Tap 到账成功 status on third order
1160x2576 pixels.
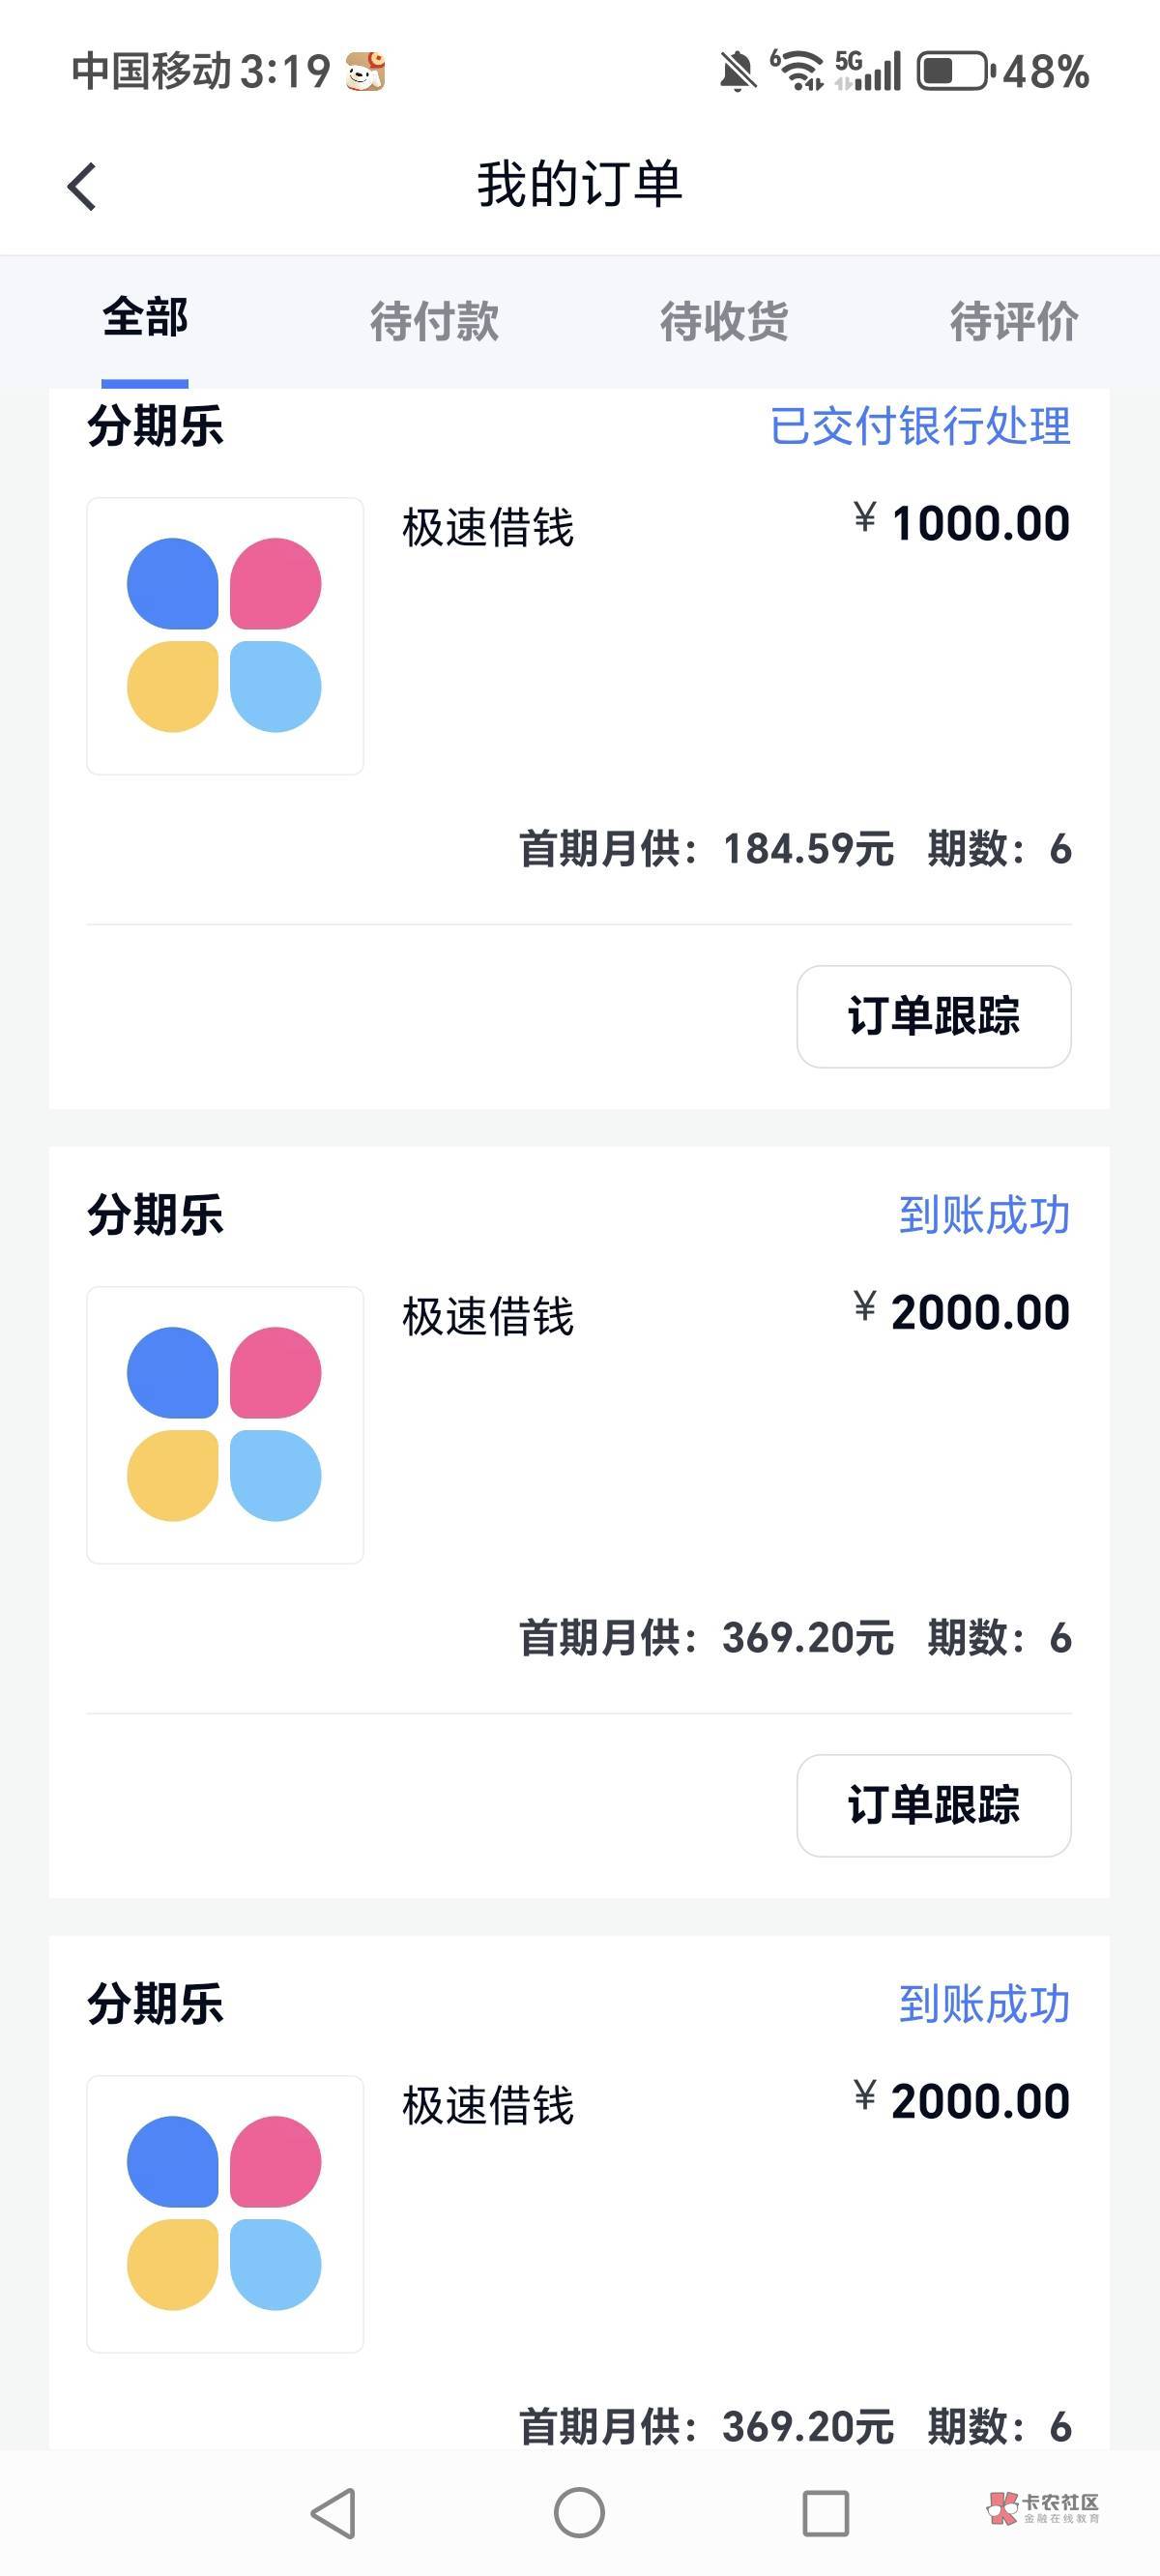984,2005
